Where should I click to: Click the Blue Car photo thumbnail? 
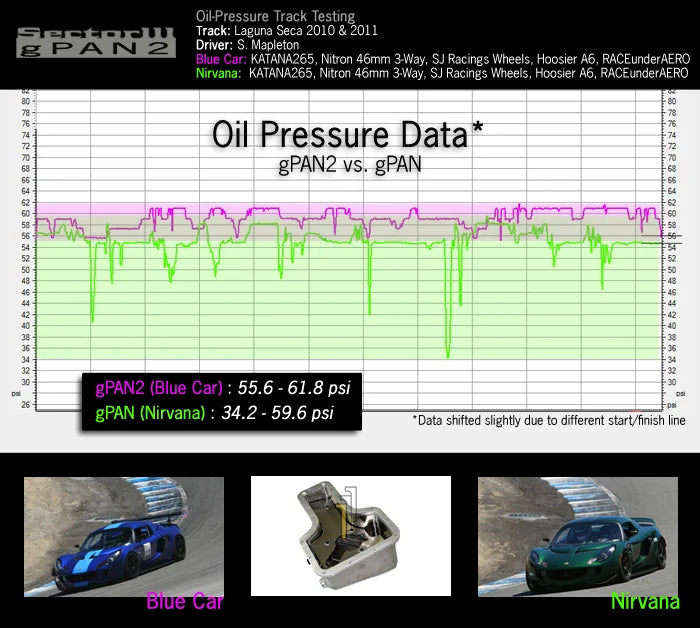124,537
